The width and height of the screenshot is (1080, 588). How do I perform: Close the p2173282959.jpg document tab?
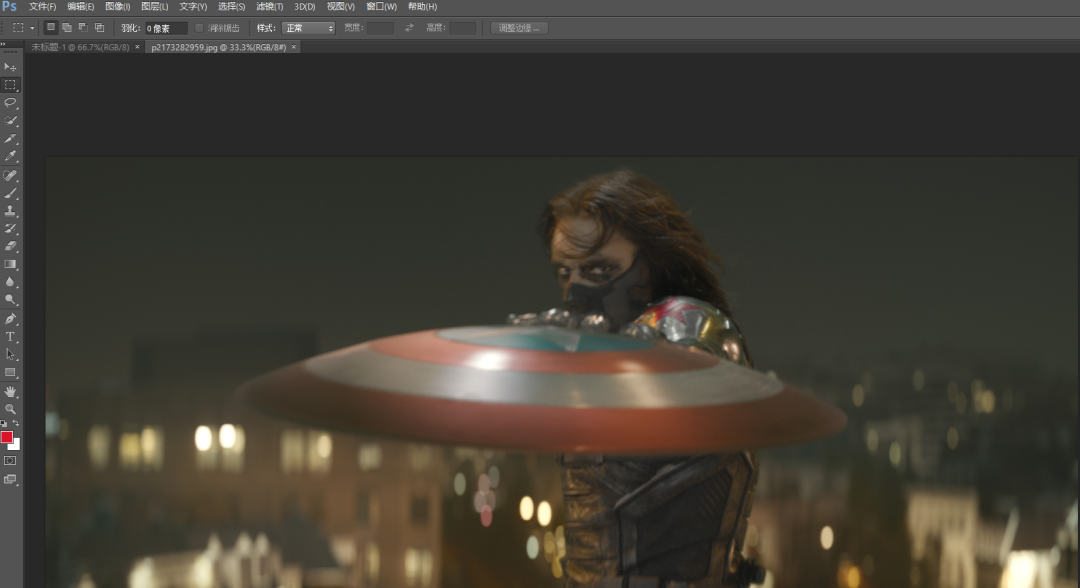pyautogui.click(x=294, y=47)
